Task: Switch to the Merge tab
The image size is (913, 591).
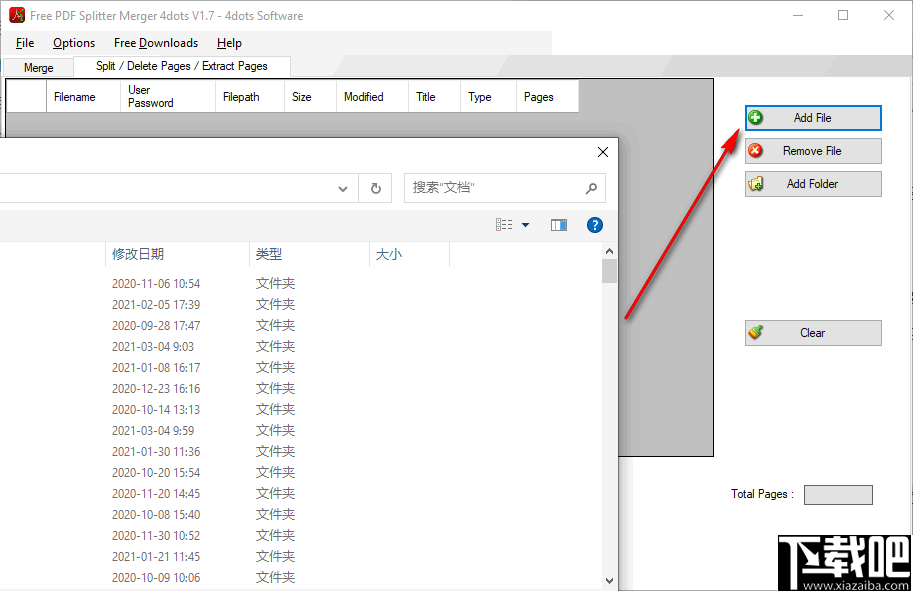Action: [x=38, y=67]
